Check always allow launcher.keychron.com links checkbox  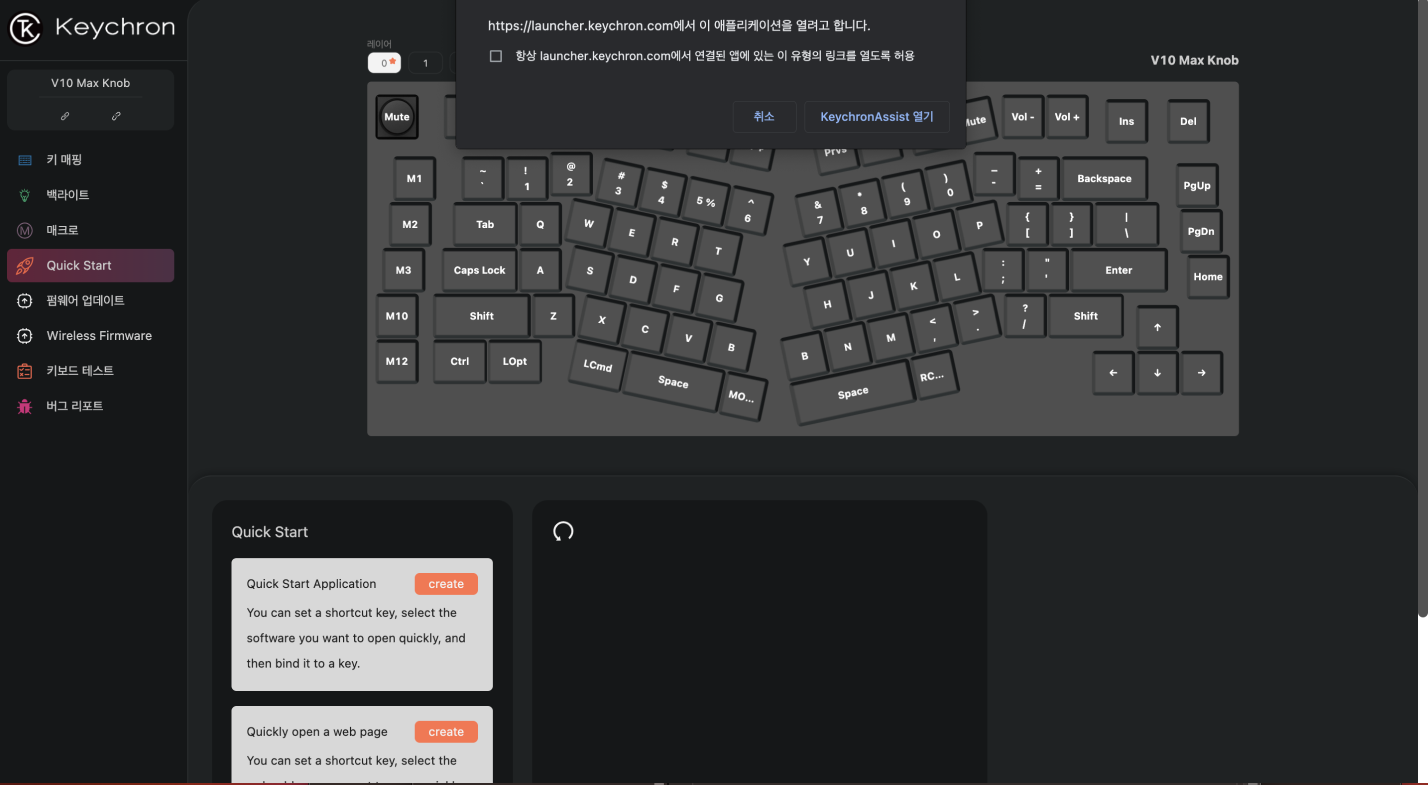(x=496, y=56)
